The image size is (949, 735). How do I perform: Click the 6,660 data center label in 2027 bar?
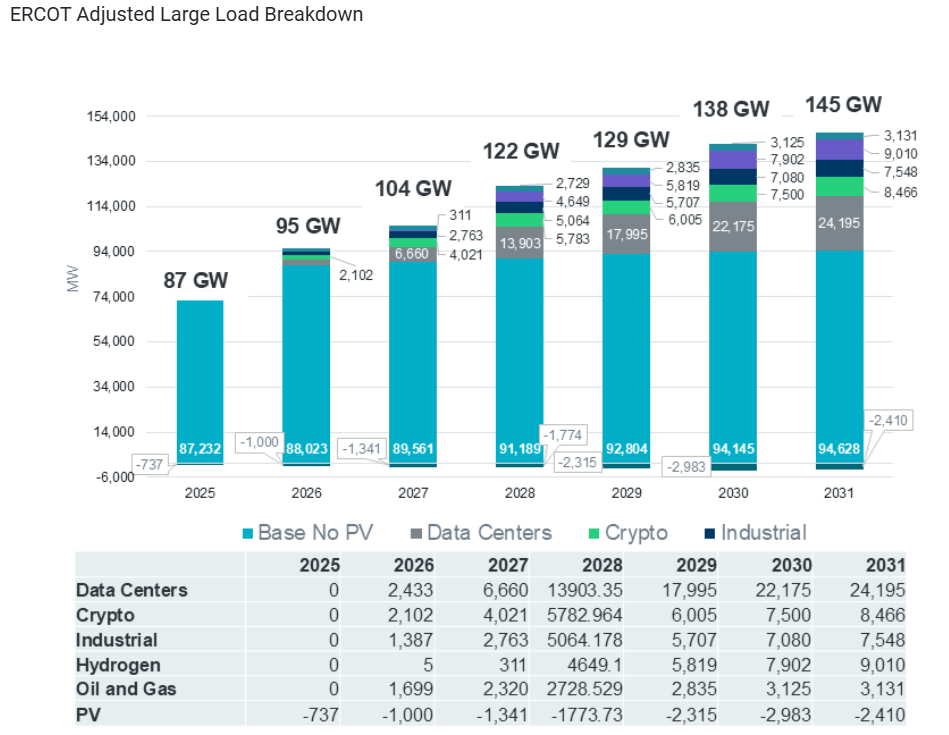tap(412, 254)
